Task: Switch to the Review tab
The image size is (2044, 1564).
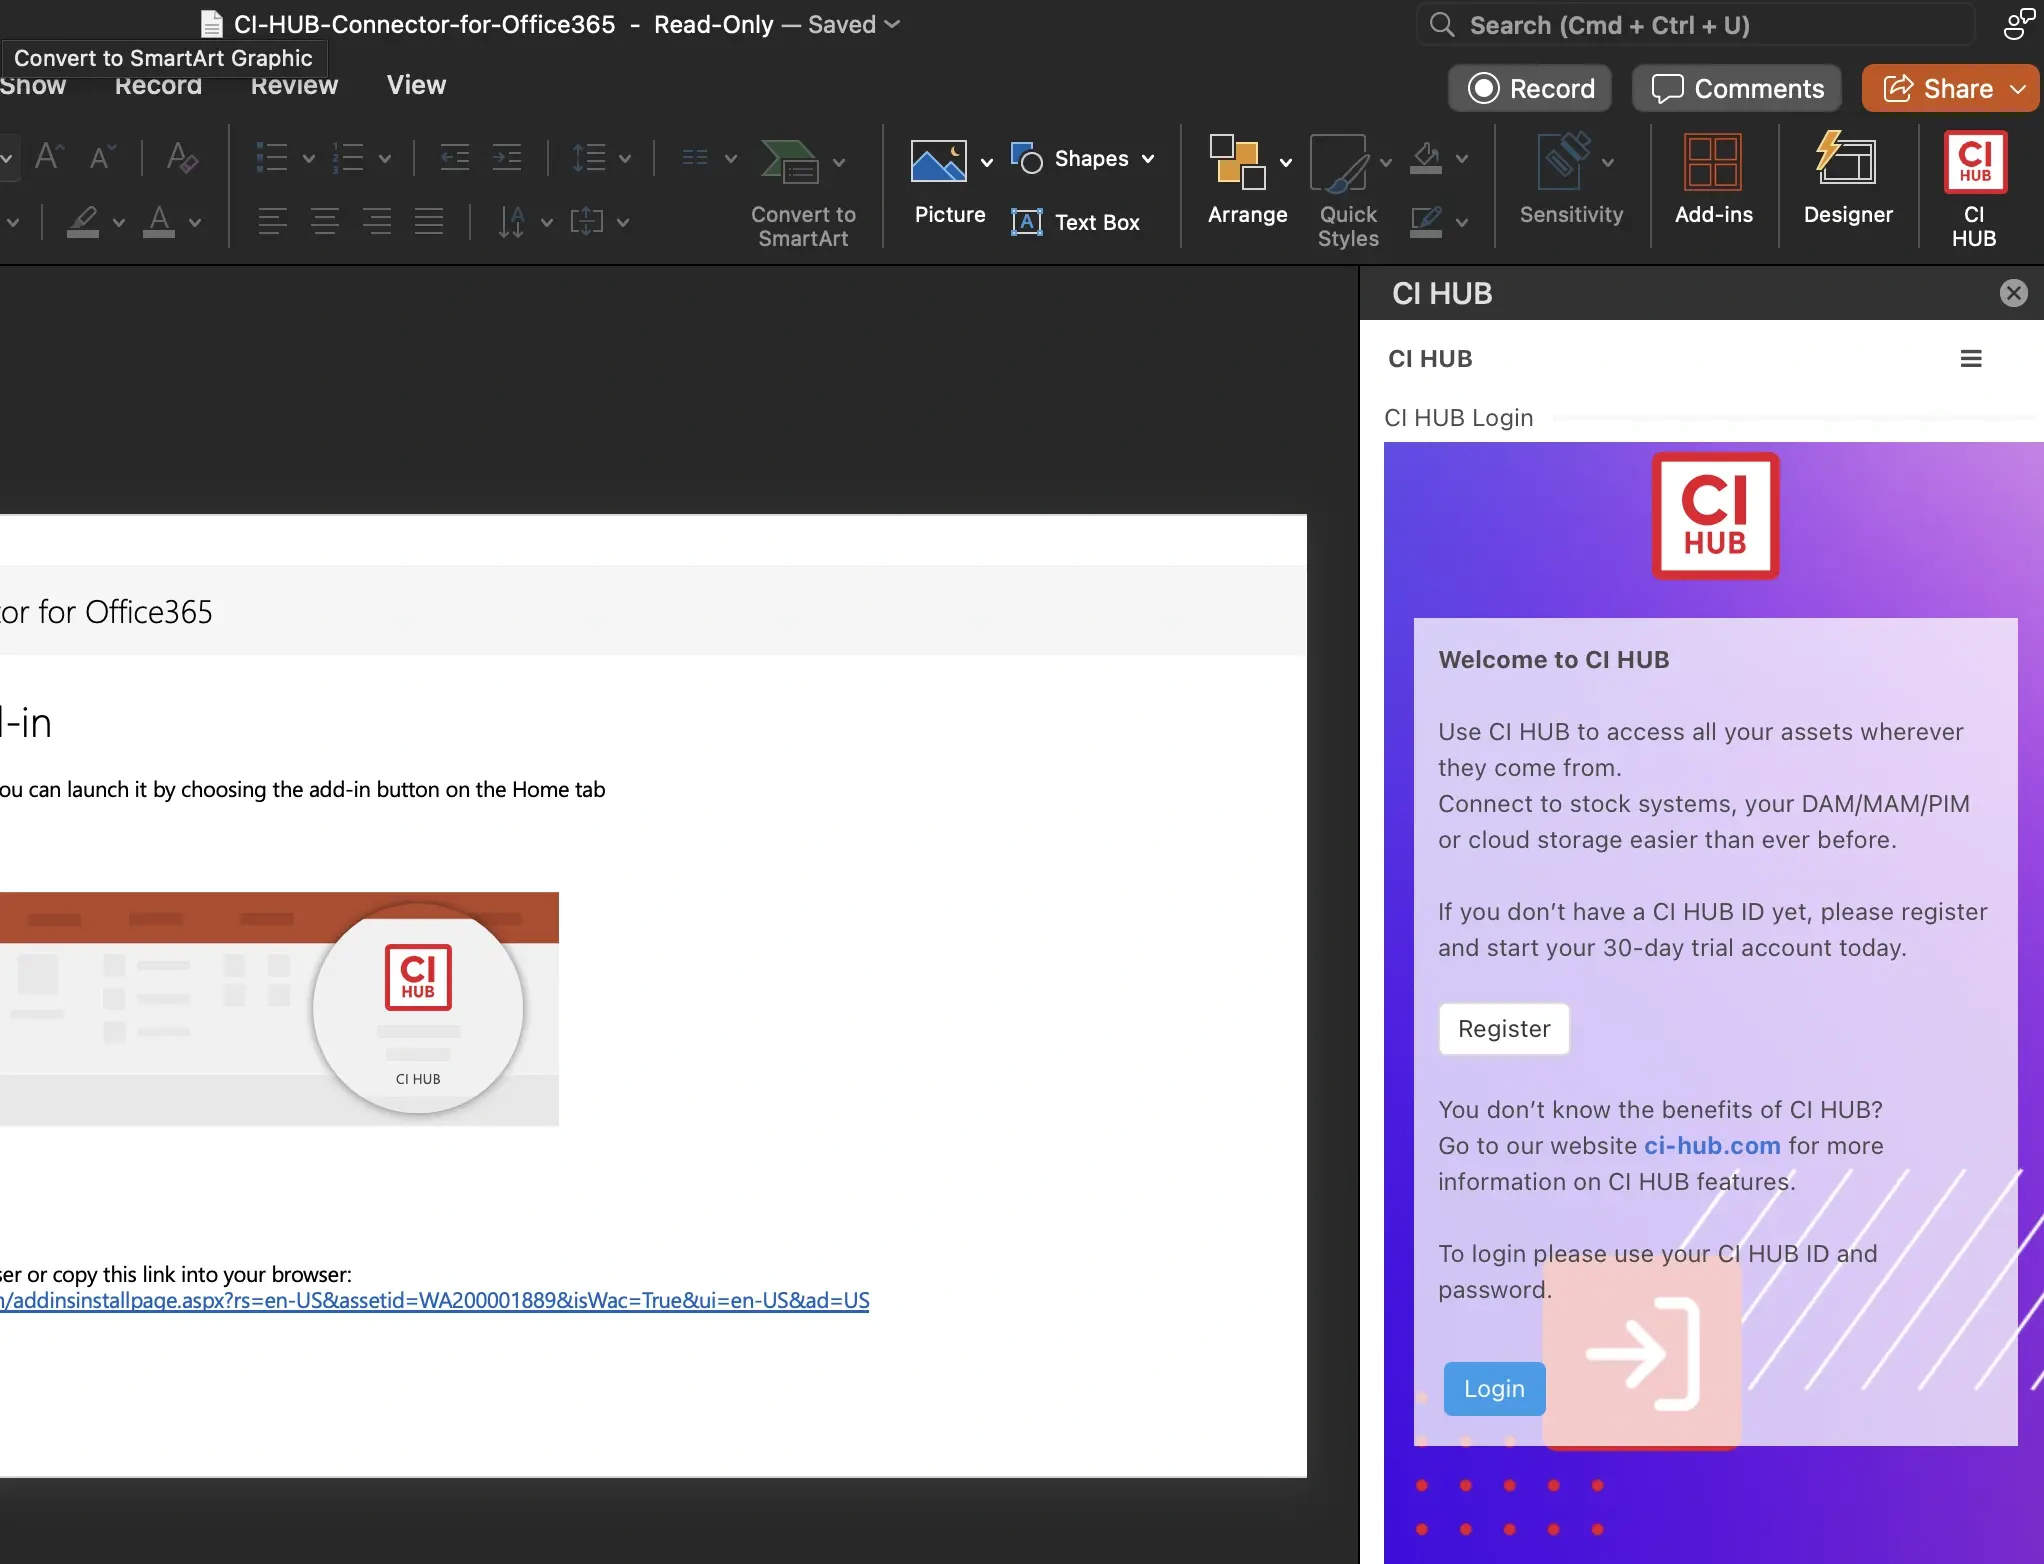Action: pos(294,86)
